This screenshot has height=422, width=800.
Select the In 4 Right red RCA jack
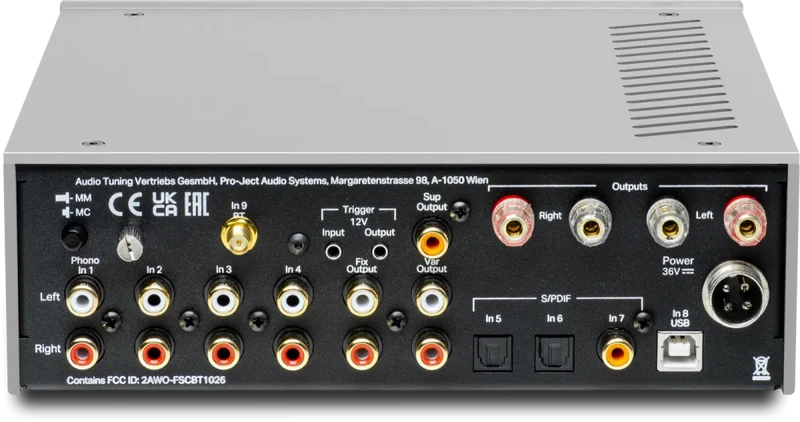(x=293, y=350)
